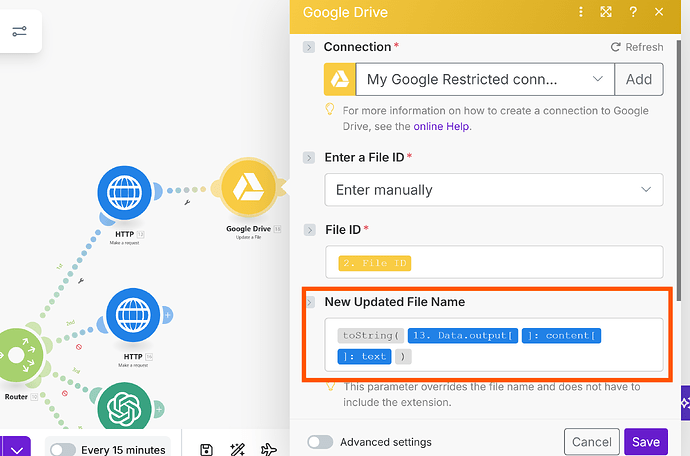Click the red filter icon on the second route

click(79, 347)
